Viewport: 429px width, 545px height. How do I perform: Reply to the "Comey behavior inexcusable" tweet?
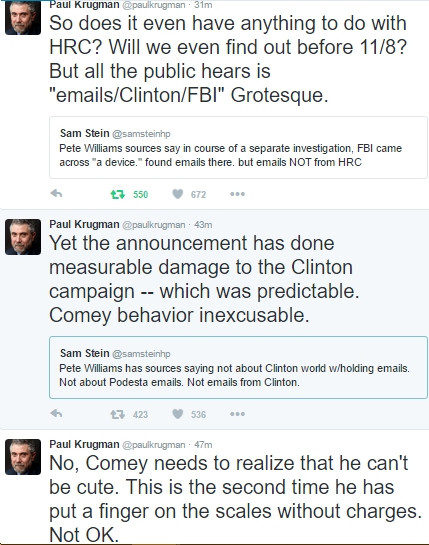56,414
